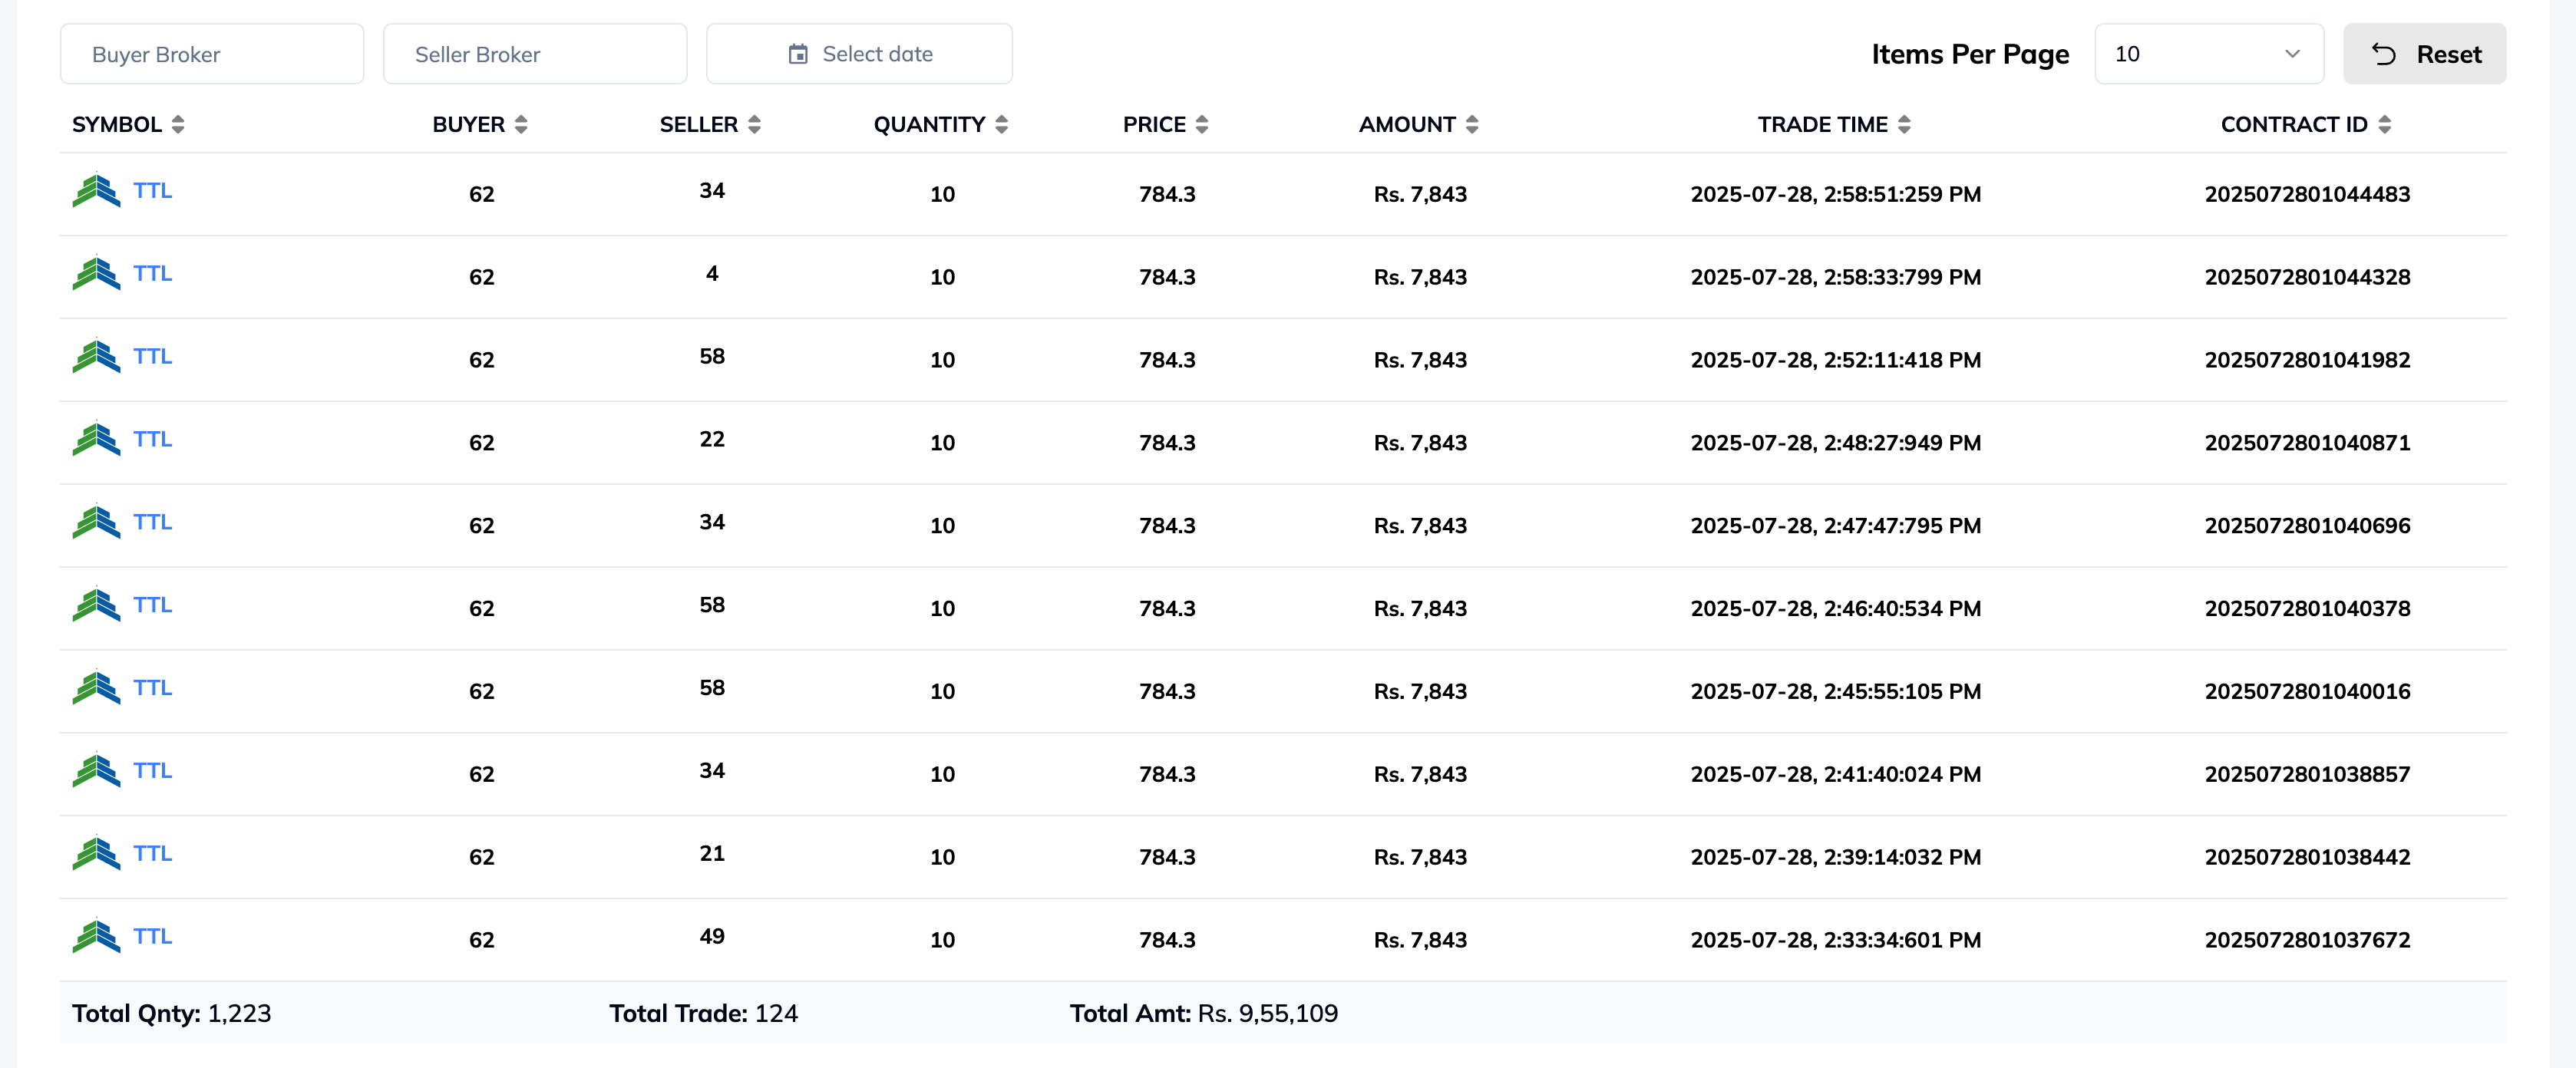Screen dimensions: 2576x1068
Task: Click the Total Amt: Rs. 9,55,109 summary
Action: click(x=1203, y=1013)
